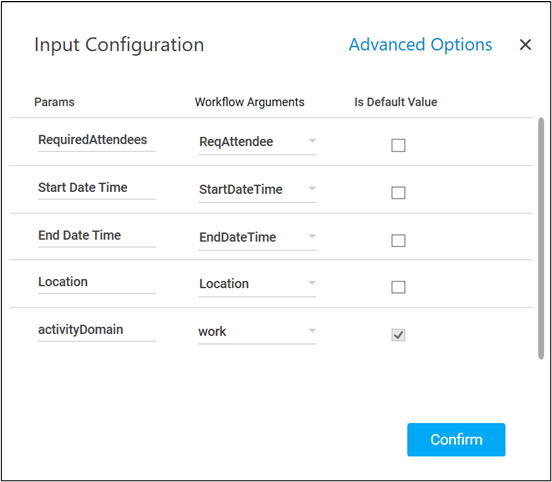
Task: Open the ReqAttendee dropdown arrow
Action: (x=312, y=141)
